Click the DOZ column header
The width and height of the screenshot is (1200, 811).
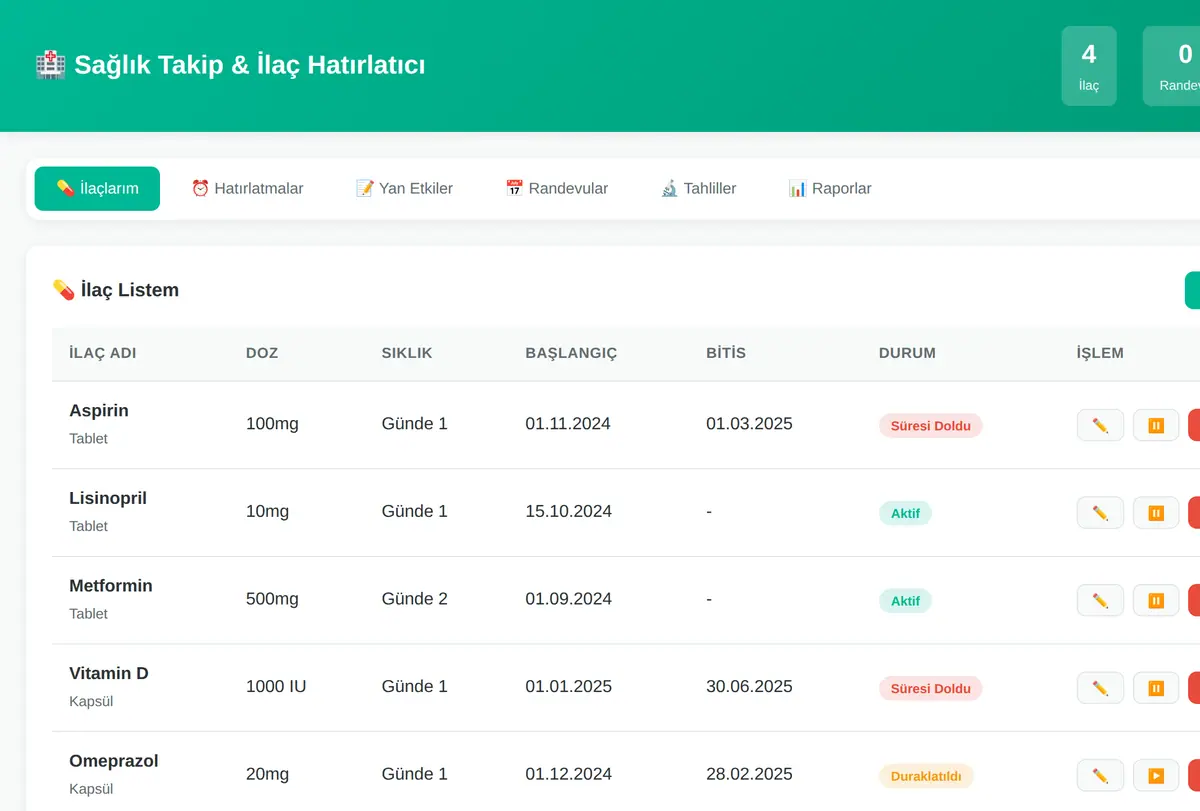pos(262,353)
